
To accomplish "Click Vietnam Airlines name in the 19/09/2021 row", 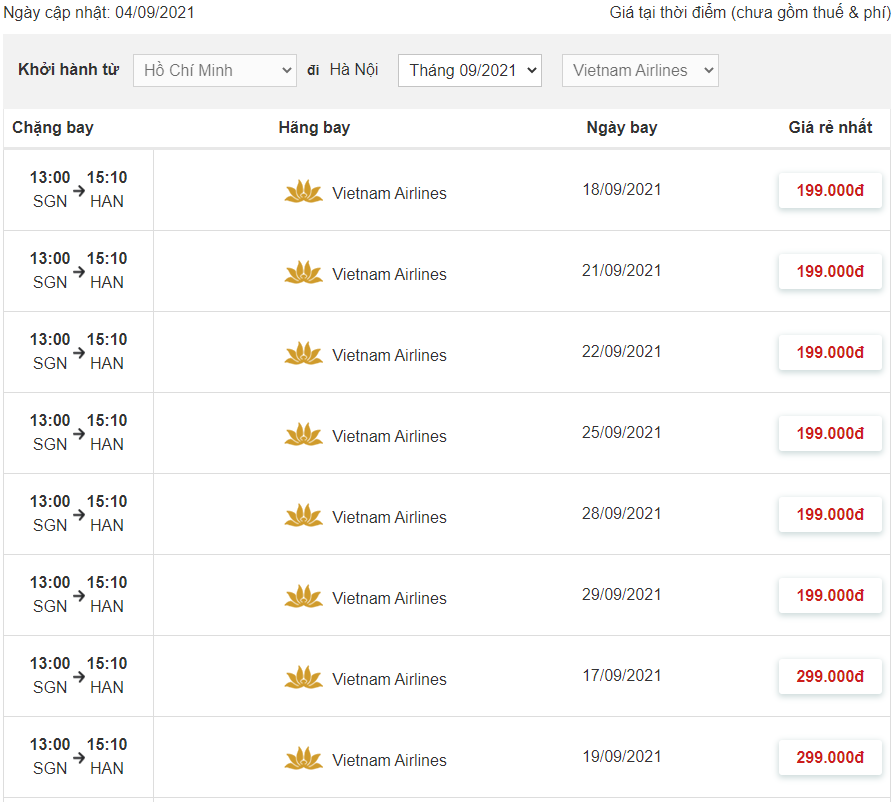I will pos(389,761).
